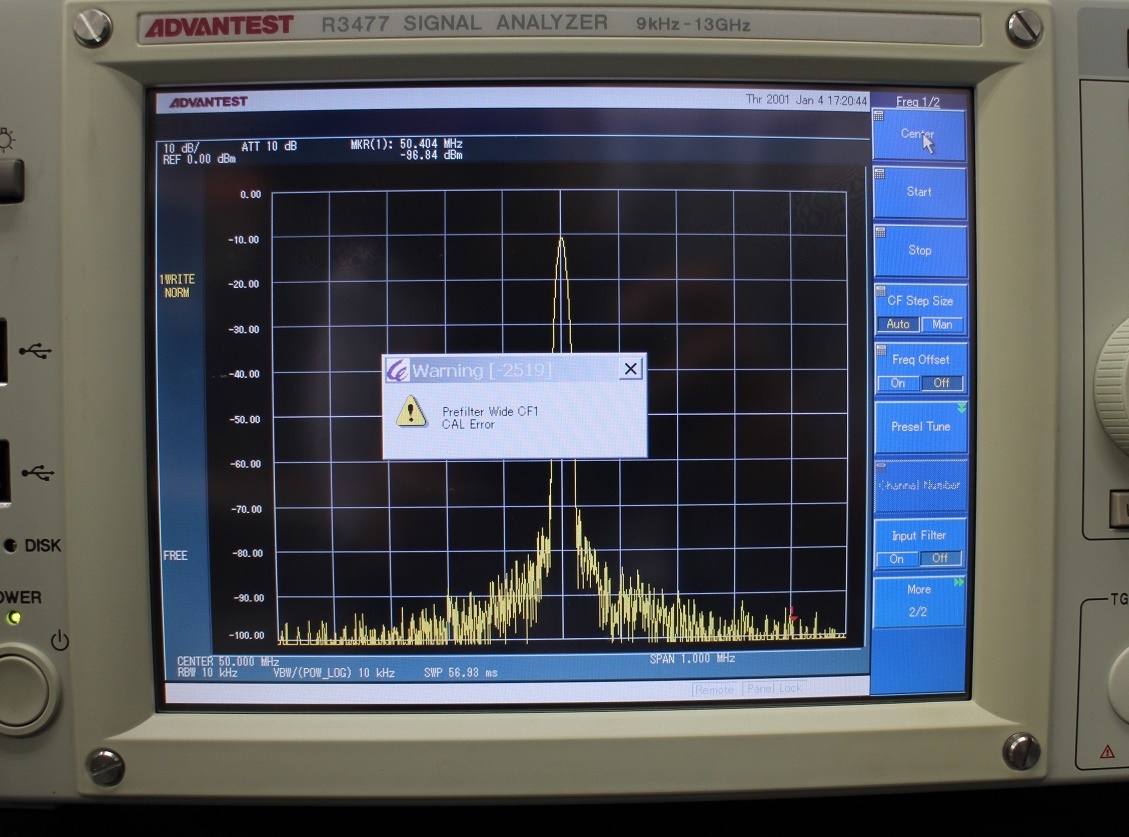The image size is (1129, 837).
Task: Turn Input Filter On
Action: click(x=896, y=559)
